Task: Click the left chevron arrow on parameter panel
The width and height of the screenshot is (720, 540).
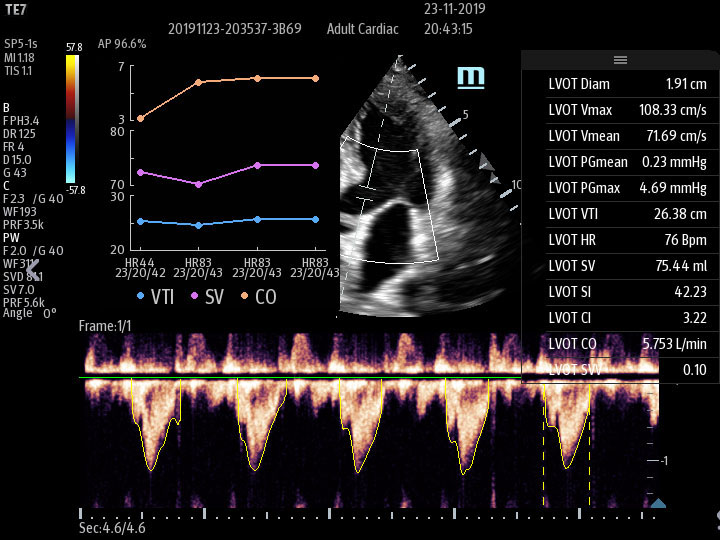Action: point(33,270)
